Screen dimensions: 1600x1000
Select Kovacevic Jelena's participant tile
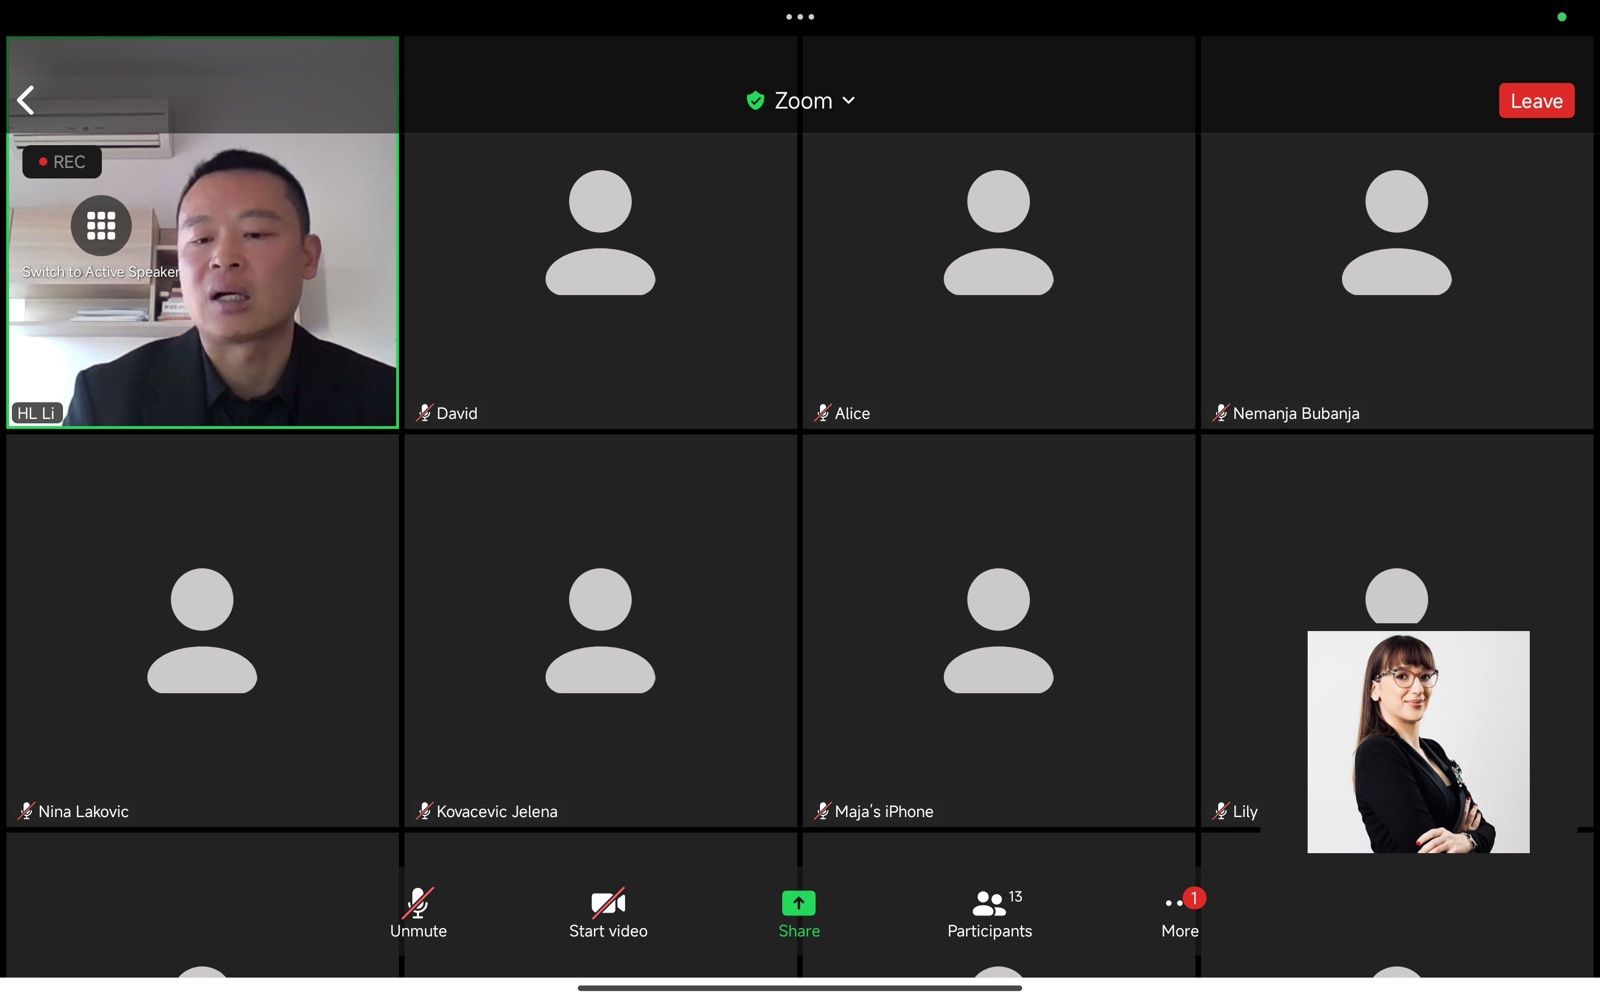pyautogui.click(x=600, y=630)
